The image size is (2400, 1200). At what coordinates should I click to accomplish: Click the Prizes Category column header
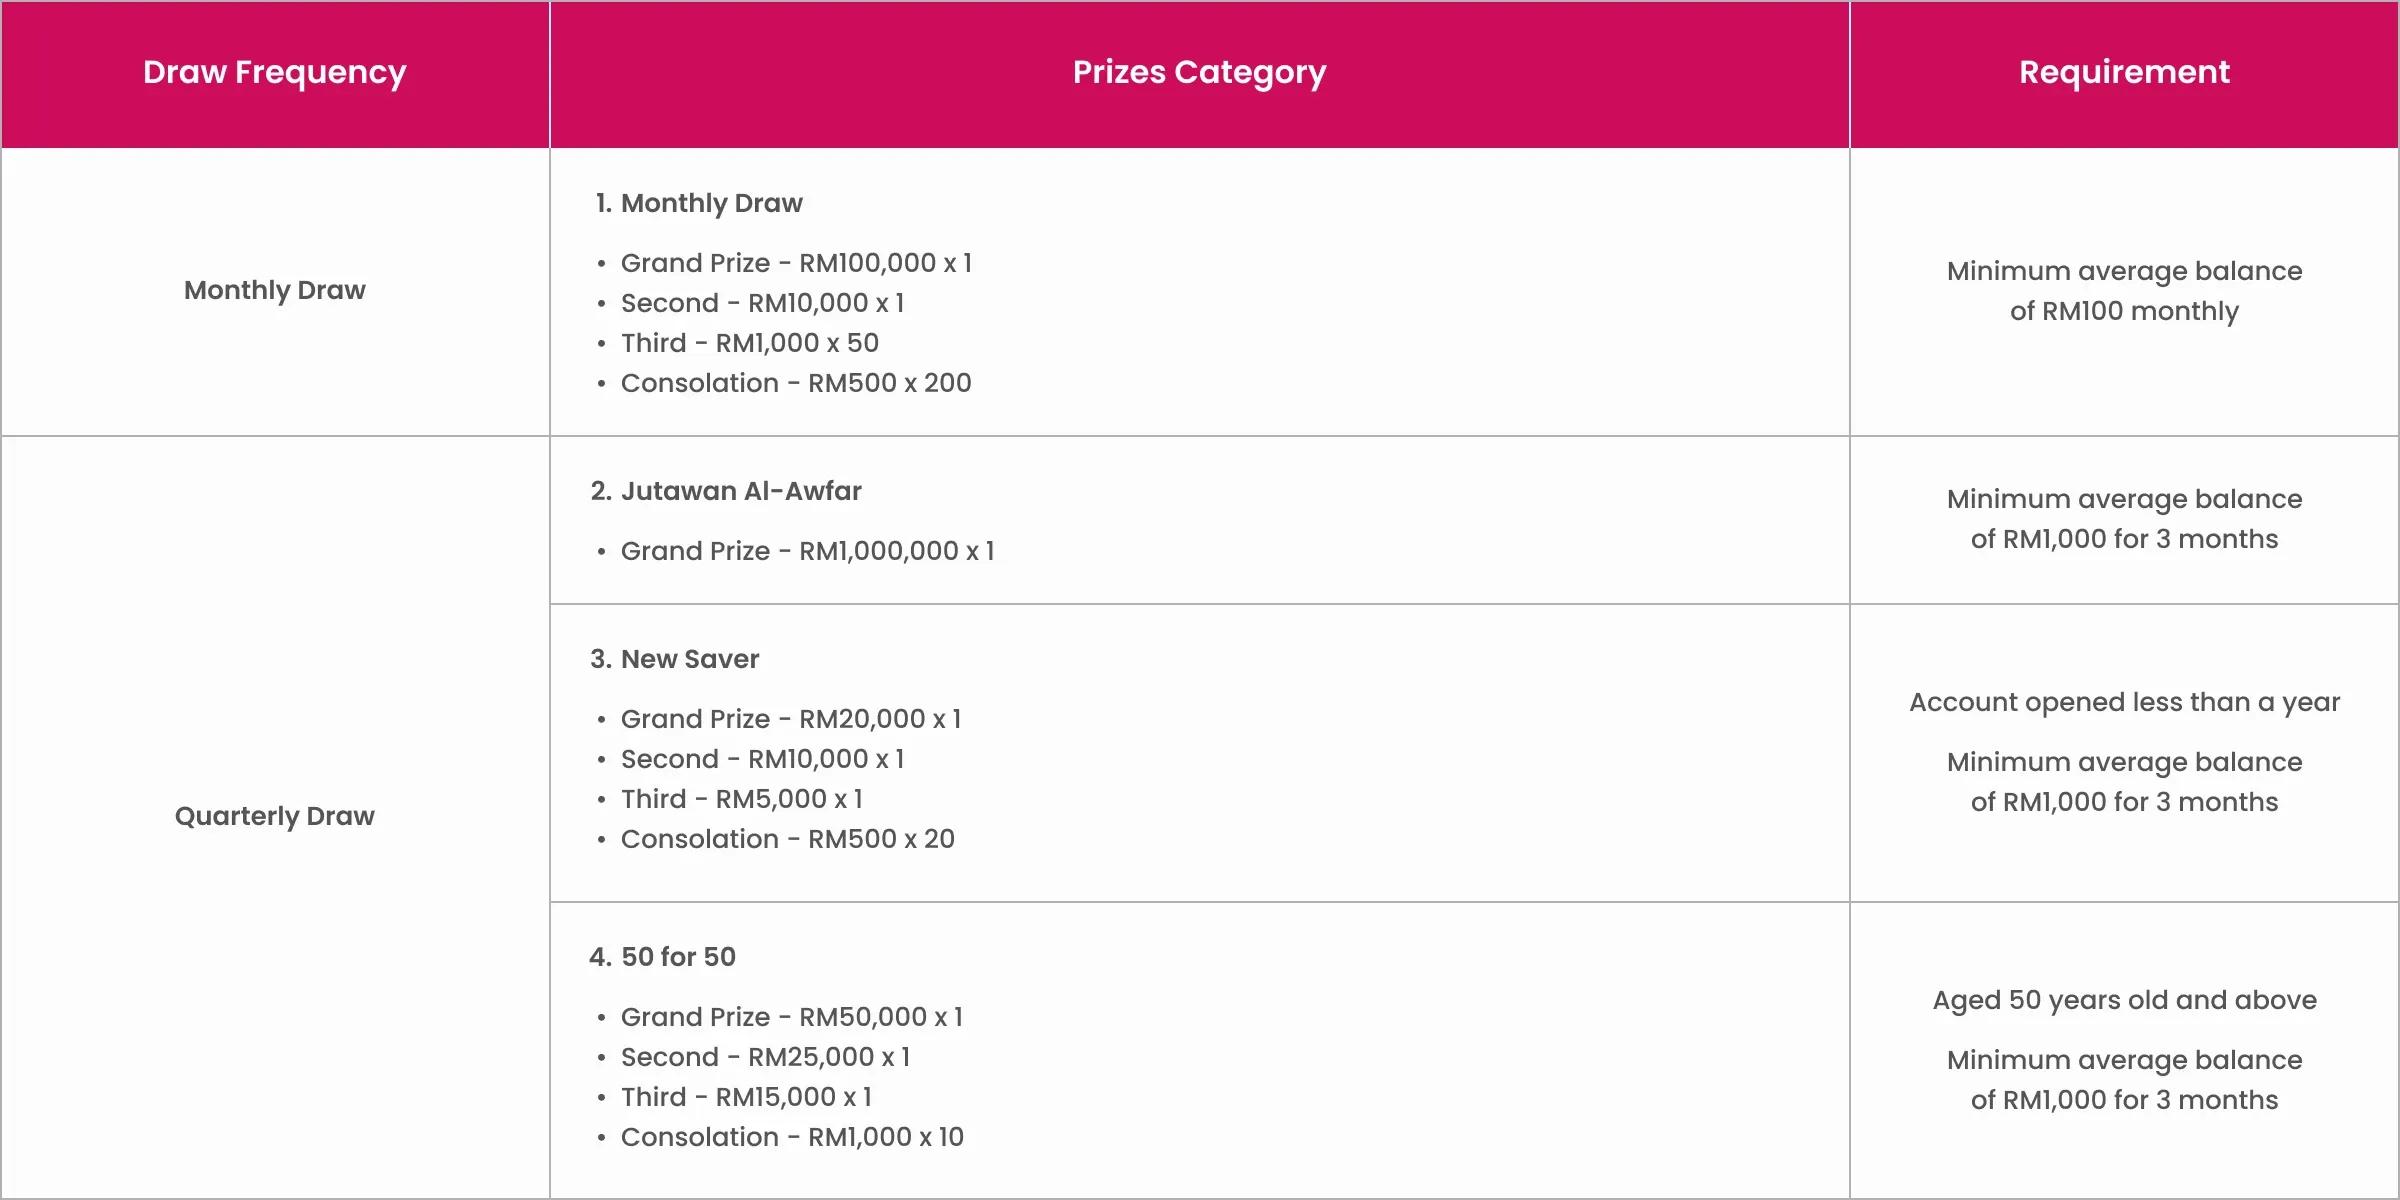(x=1199, y=73)
